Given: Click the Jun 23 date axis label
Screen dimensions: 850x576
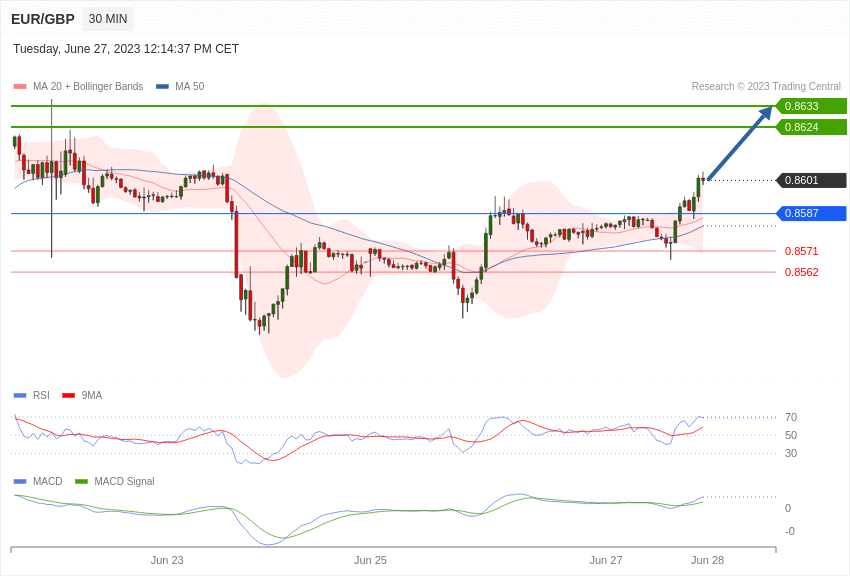Looking at the screenshot, I should click(167, 560).
